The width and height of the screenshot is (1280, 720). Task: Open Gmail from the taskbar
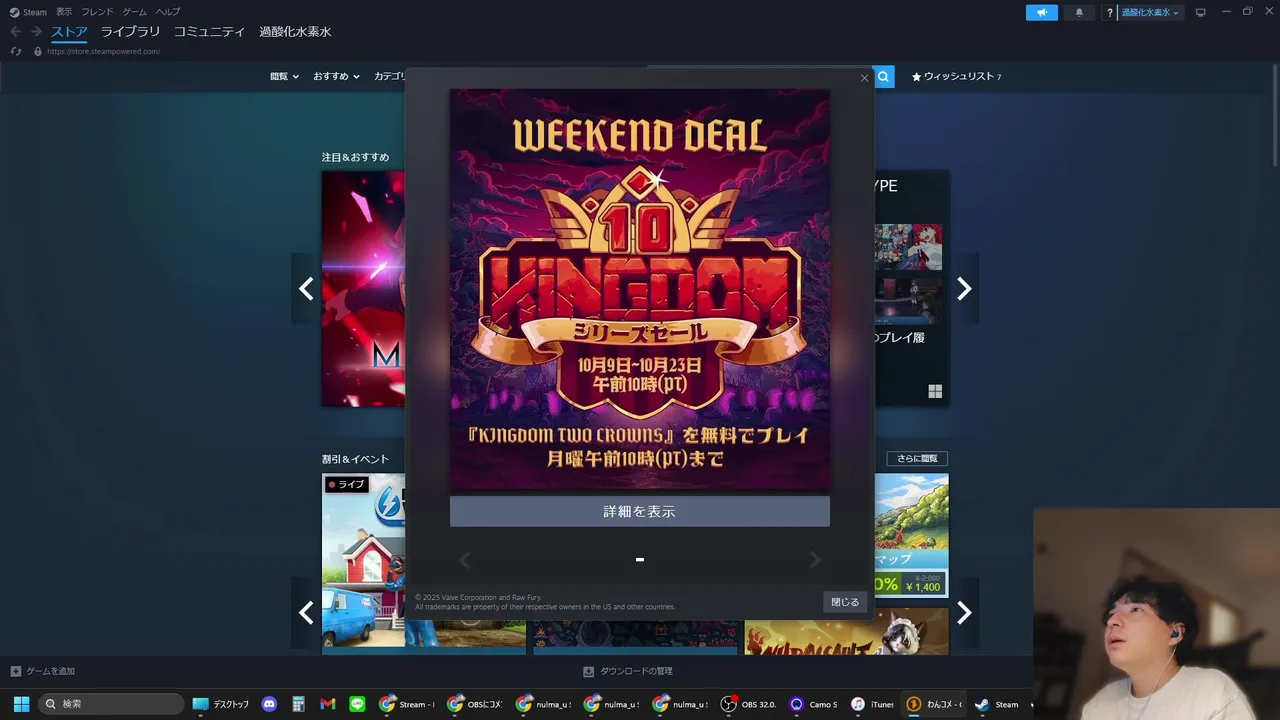pyautogui.click(x=327, y=704)
